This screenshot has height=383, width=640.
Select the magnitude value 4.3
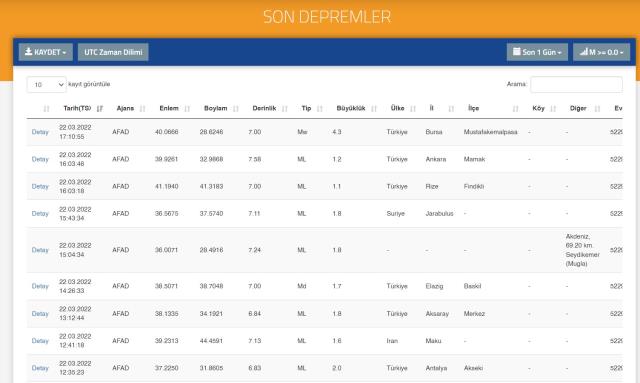pyautogui.click(x=337, y=132)
